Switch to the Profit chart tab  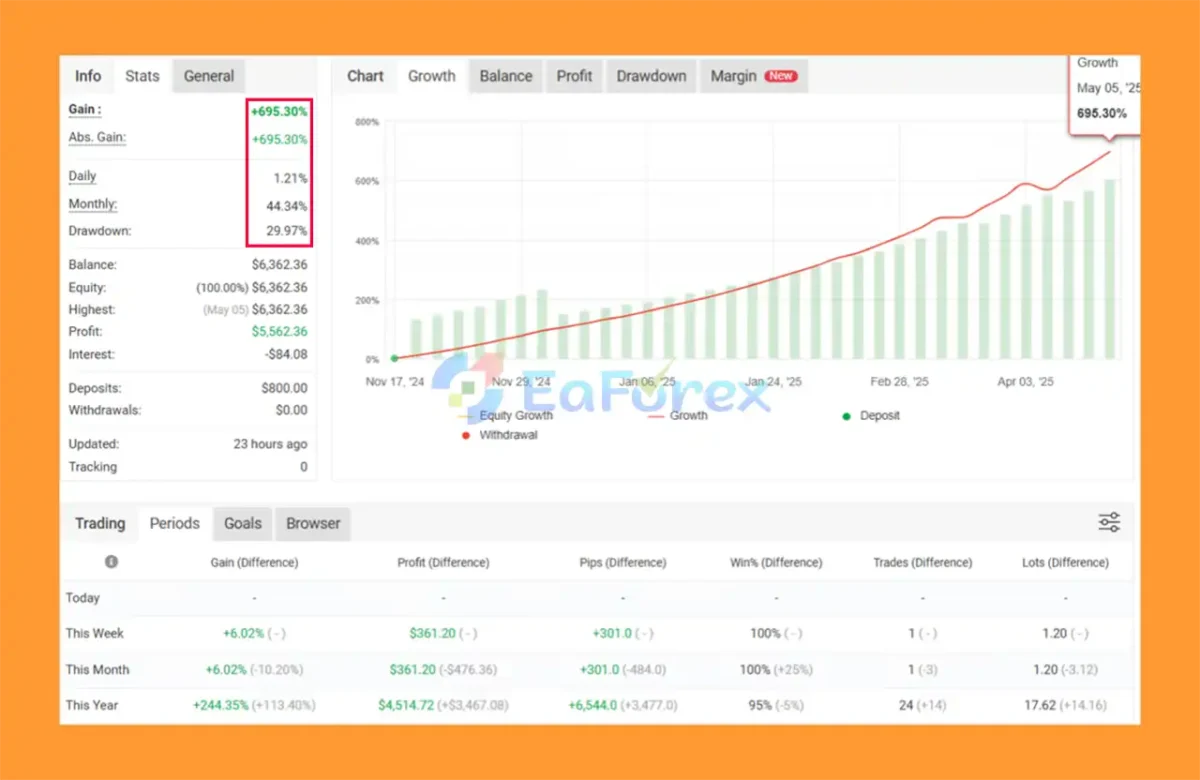click(574, 76)
